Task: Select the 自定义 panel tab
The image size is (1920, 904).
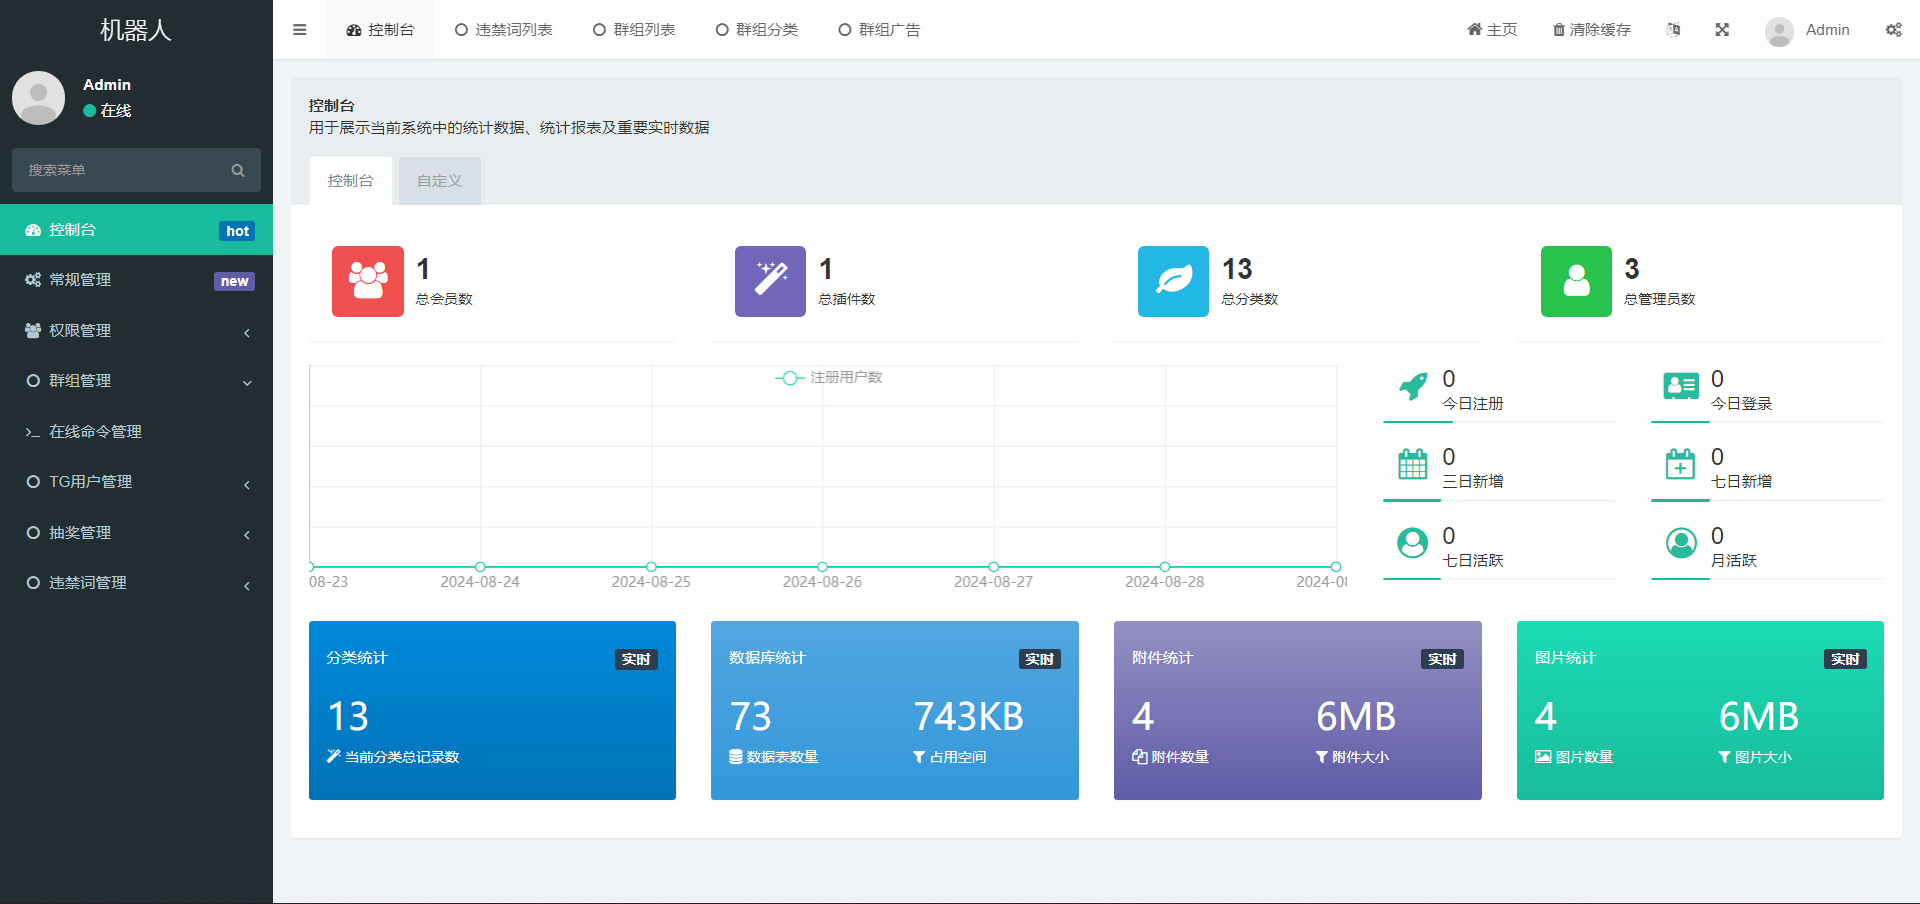Action: click(x=440, y=181)
